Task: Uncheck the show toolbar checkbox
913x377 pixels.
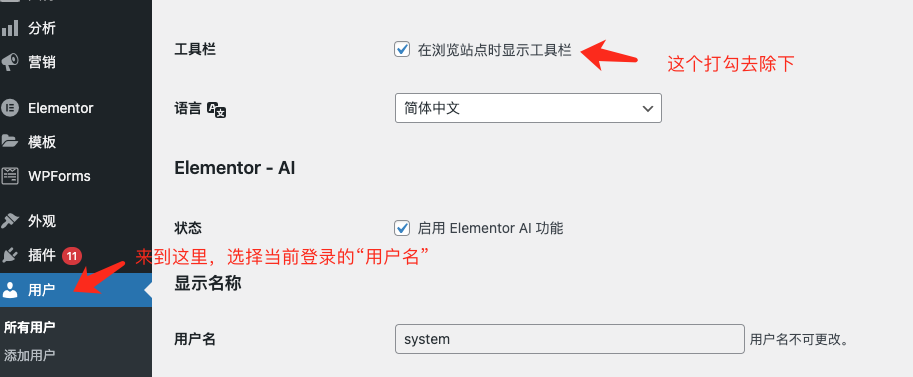Action: pos(402,49)
